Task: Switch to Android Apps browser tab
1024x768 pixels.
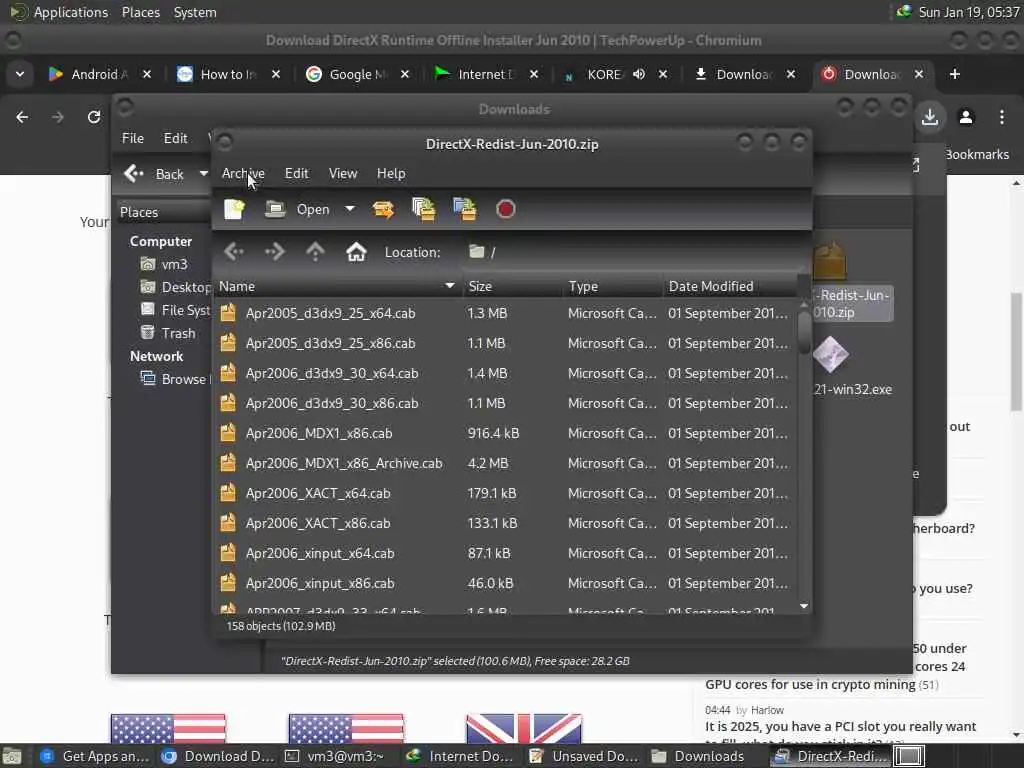Action: (x=98, y=74)
